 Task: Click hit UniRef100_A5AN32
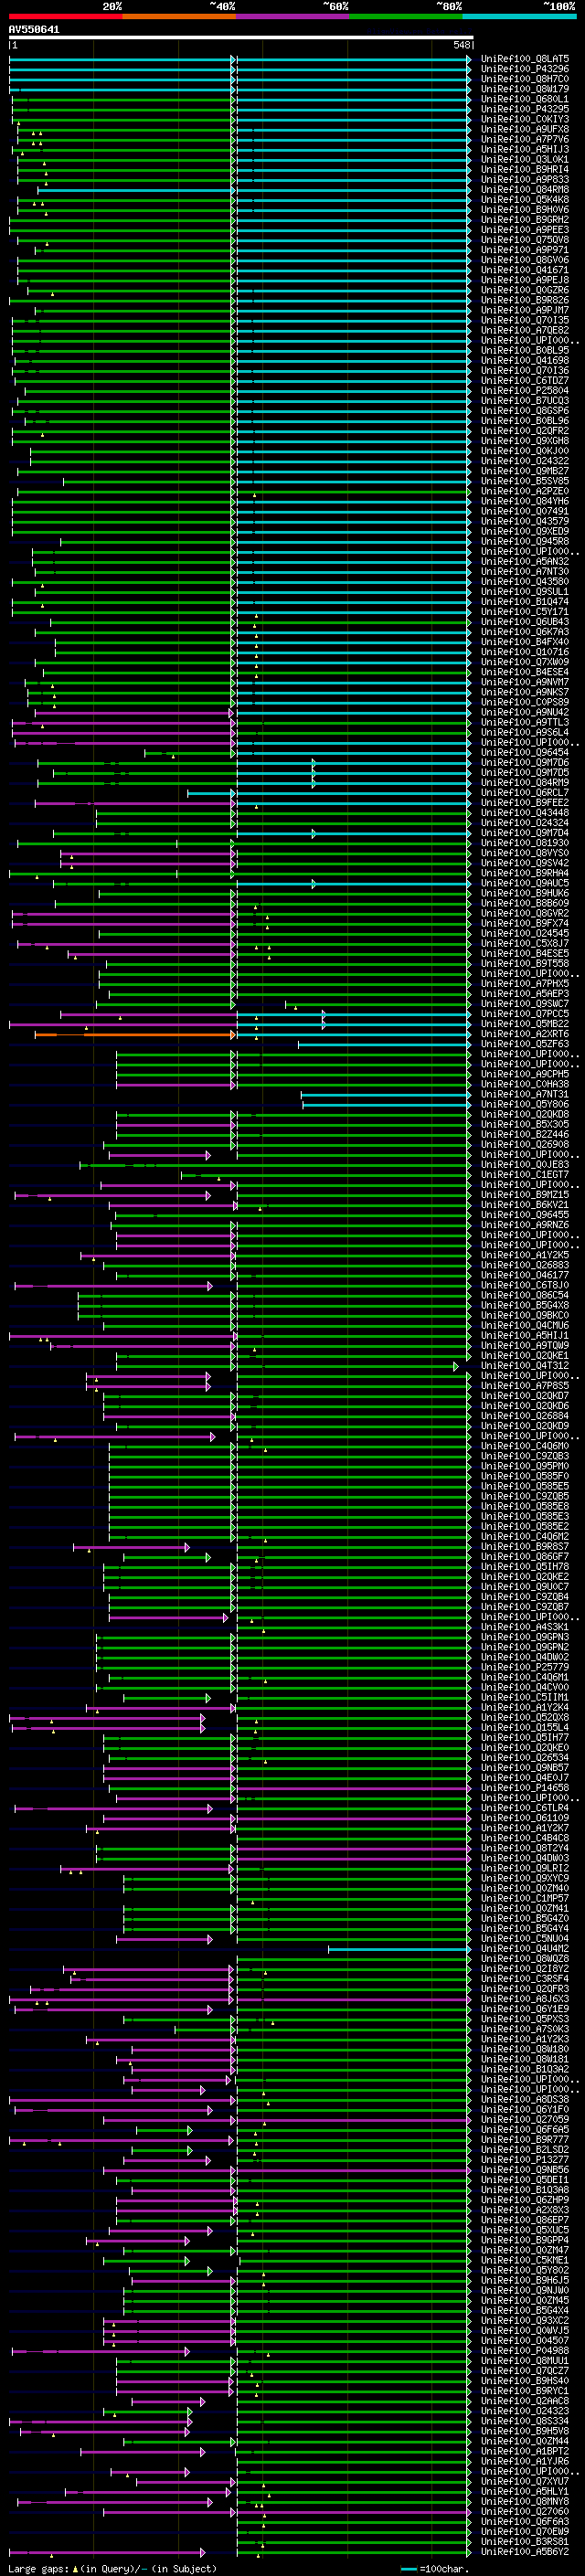(x=525, y=562)
